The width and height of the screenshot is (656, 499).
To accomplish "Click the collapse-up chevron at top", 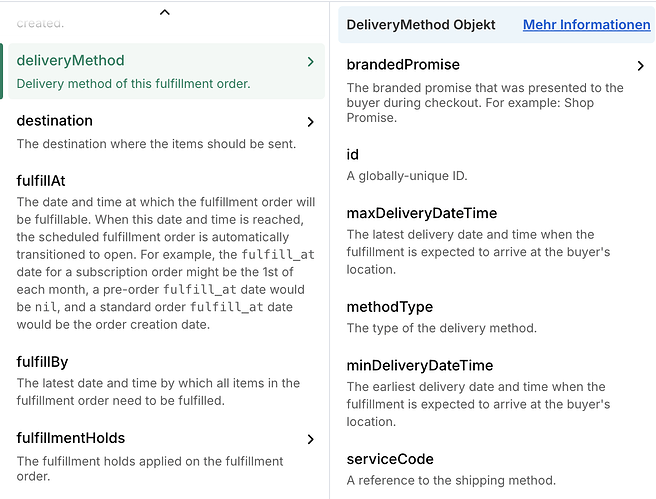I will (165, 12).
